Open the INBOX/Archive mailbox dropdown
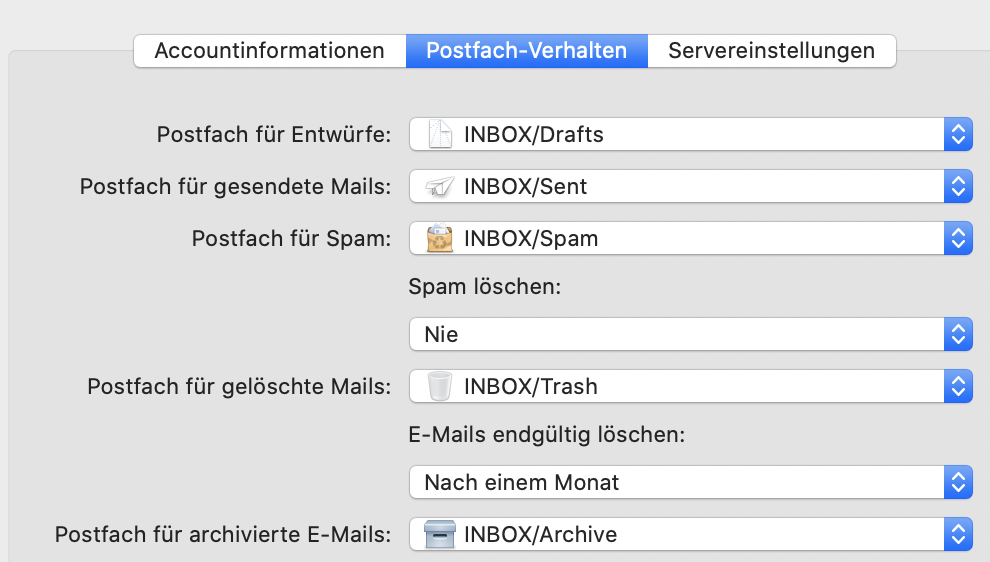Viewport: 990px width, 562px height. [690, 534]
